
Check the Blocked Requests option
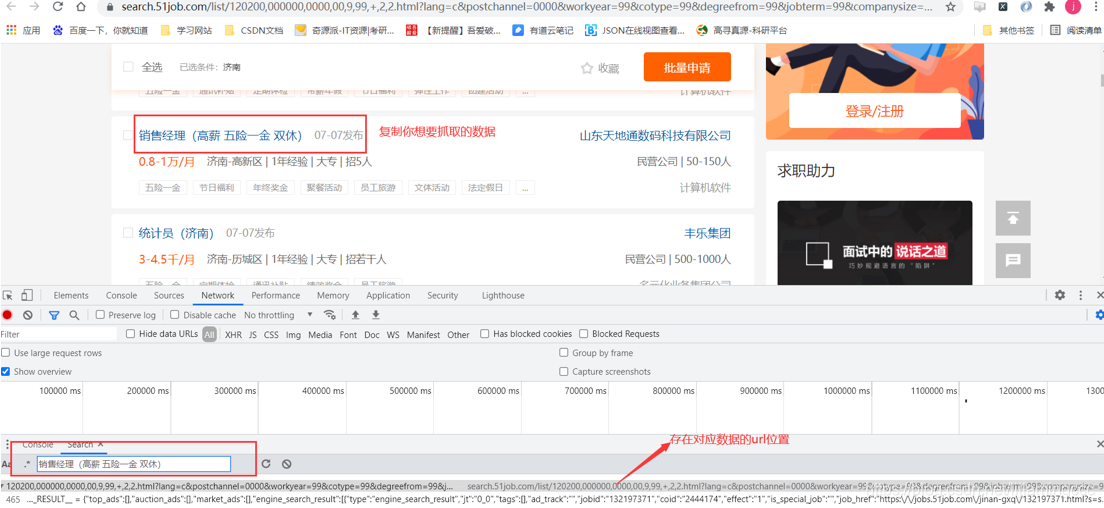click(x=584, y=334)
